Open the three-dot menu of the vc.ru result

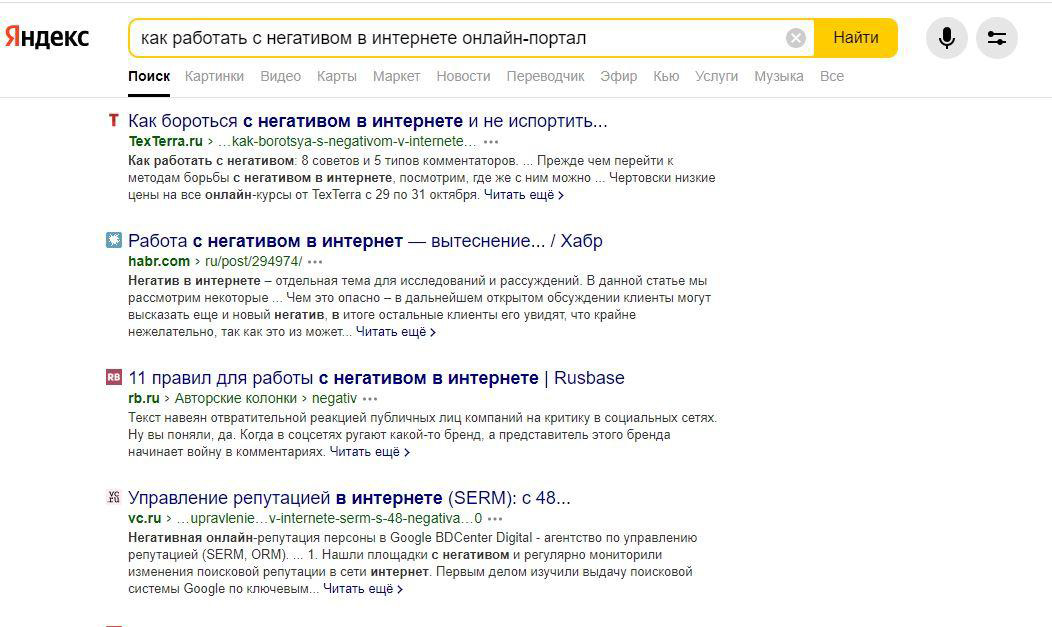pos(495,518)
